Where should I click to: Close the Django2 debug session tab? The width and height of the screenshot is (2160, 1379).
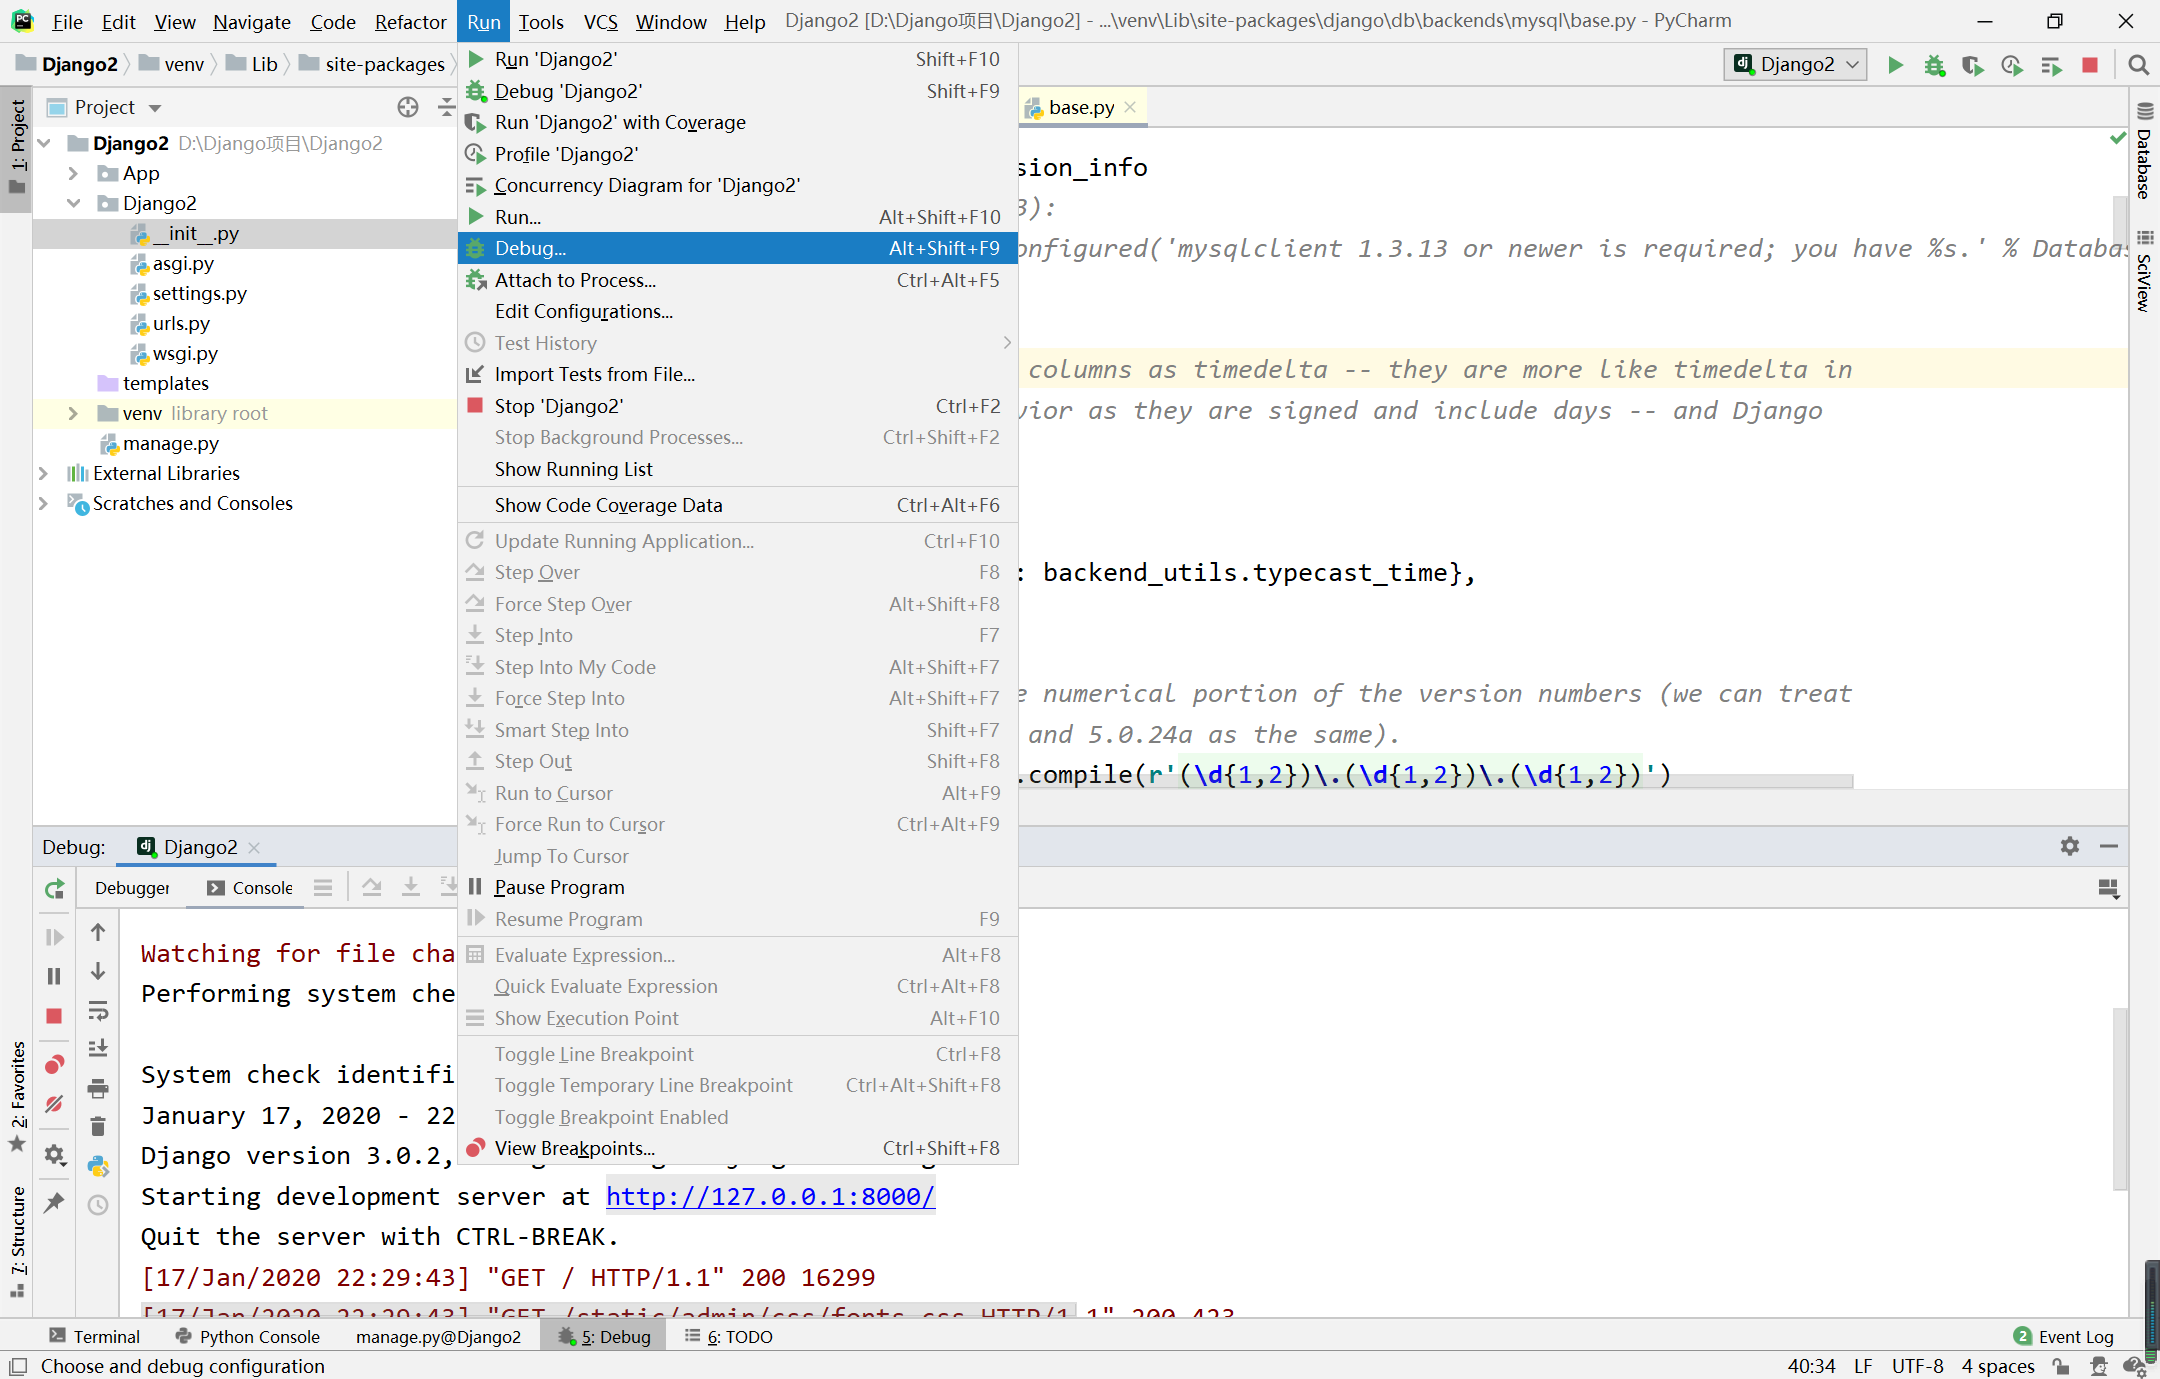click(254, 848)
